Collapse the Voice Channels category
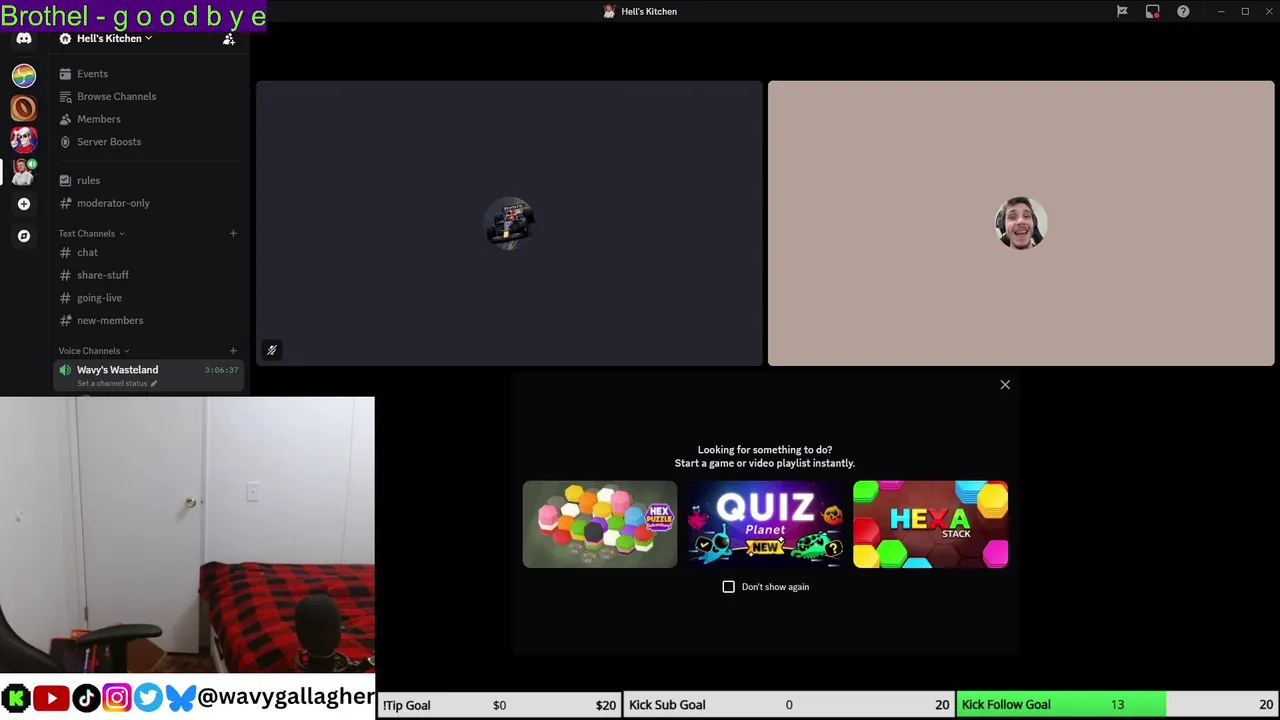 (94, 351)
